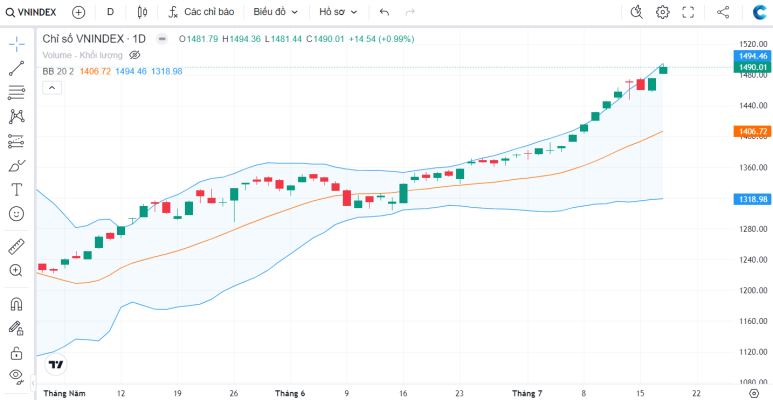Redo the chart action
This screenshot has width=773, height=400.
pos(410,12)
